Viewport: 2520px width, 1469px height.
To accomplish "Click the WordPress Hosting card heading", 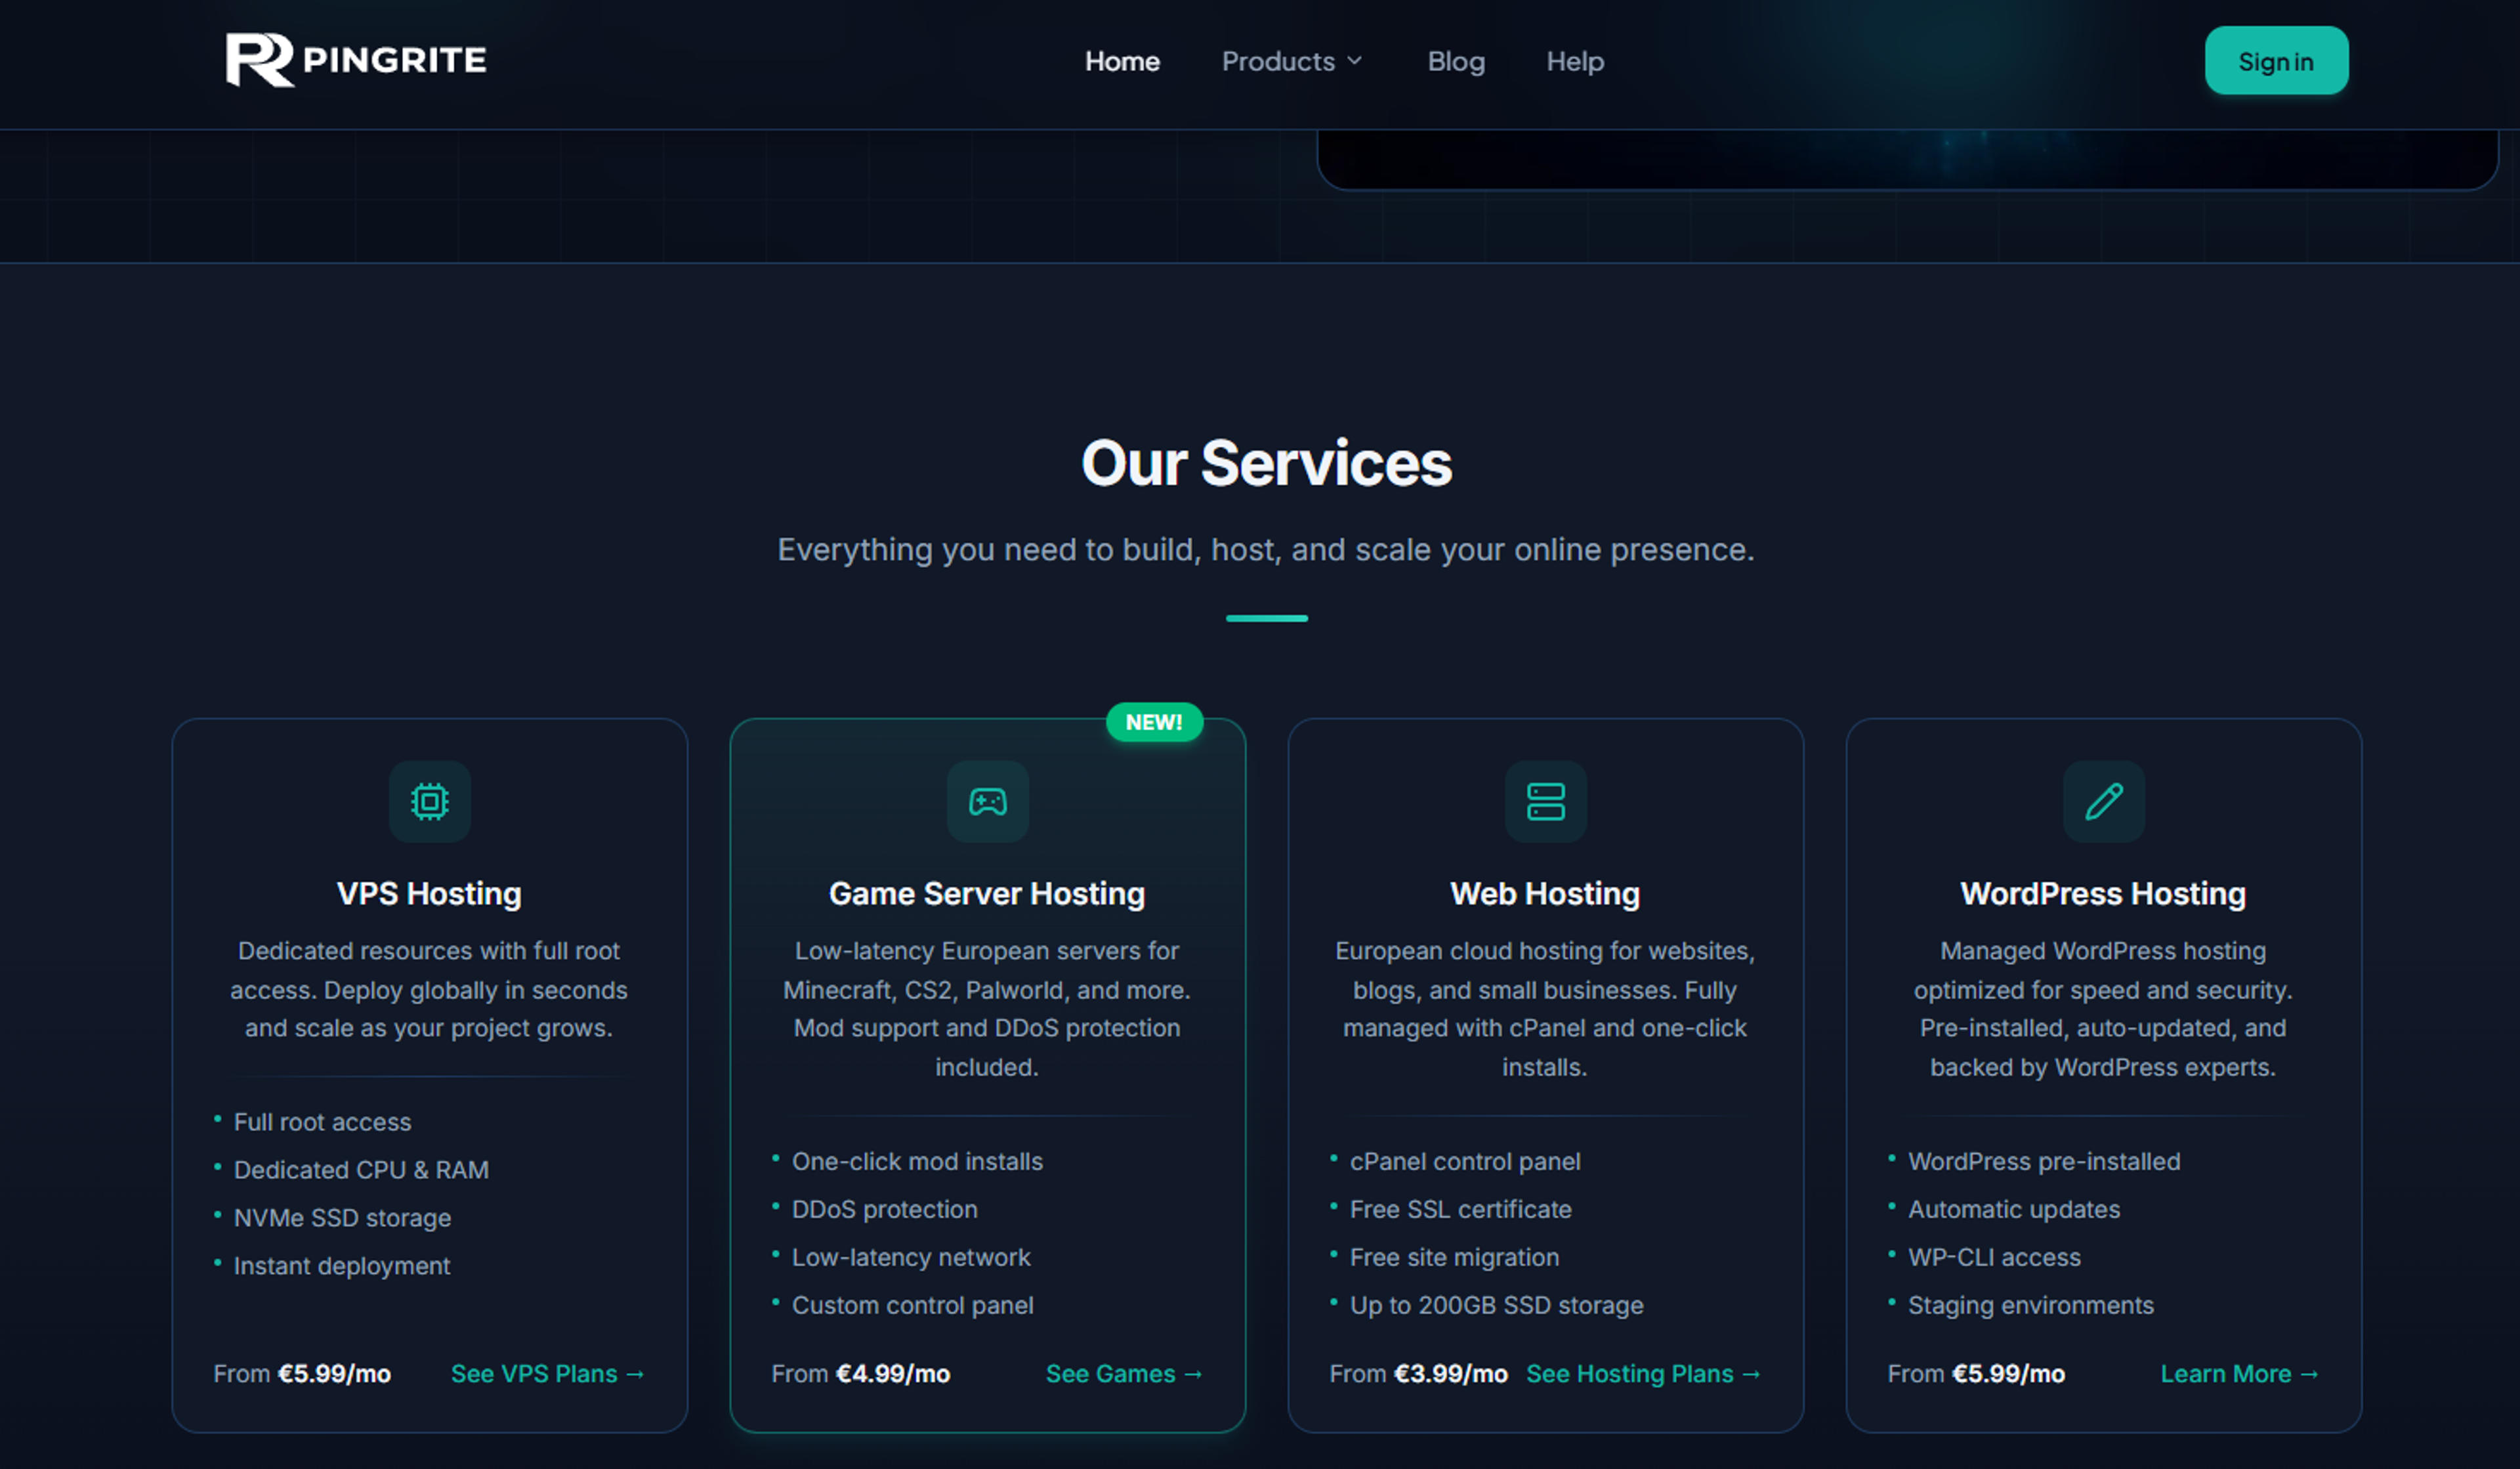I will (2103, 893).
